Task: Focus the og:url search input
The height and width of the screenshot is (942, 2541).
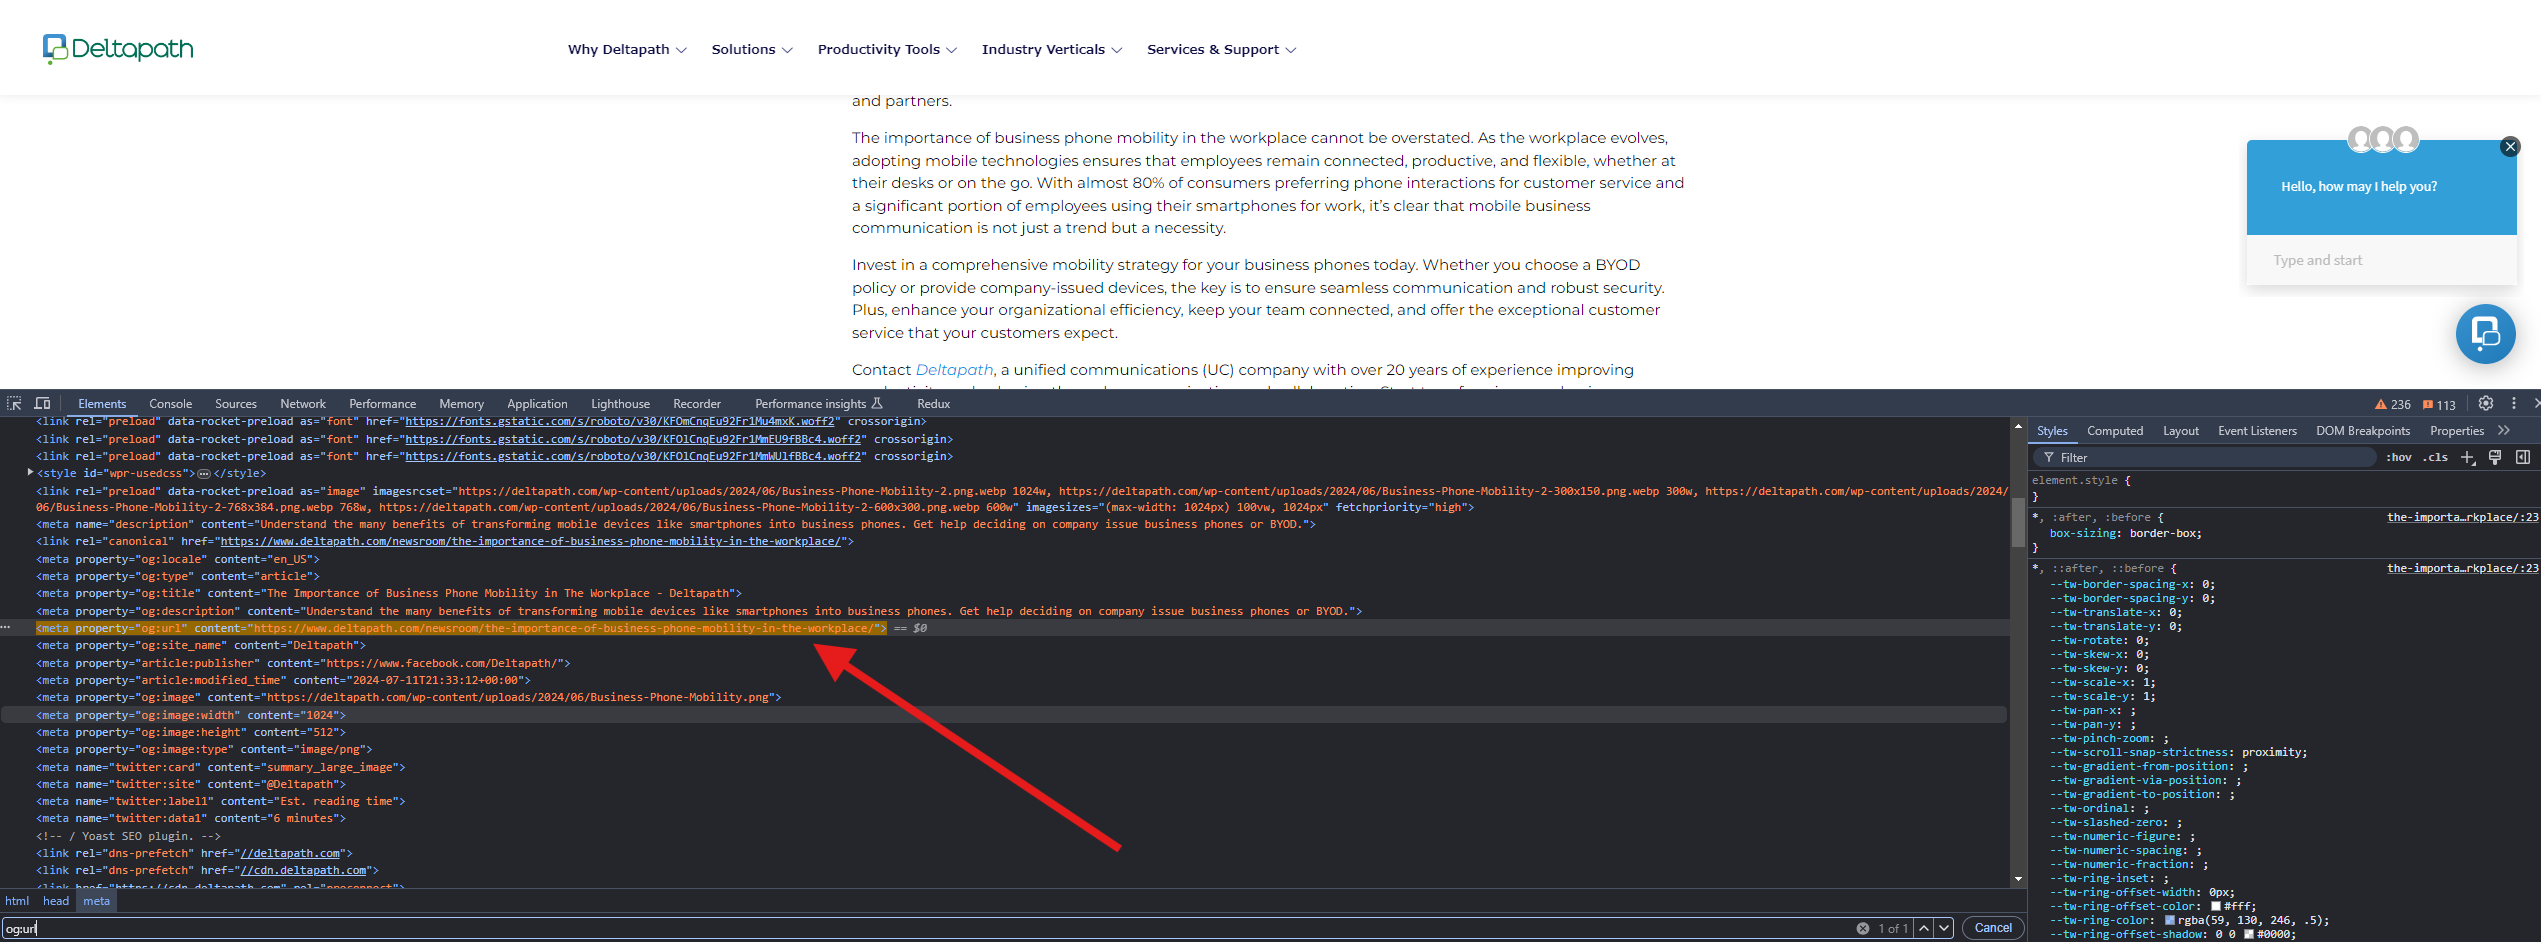Action: 925,928
